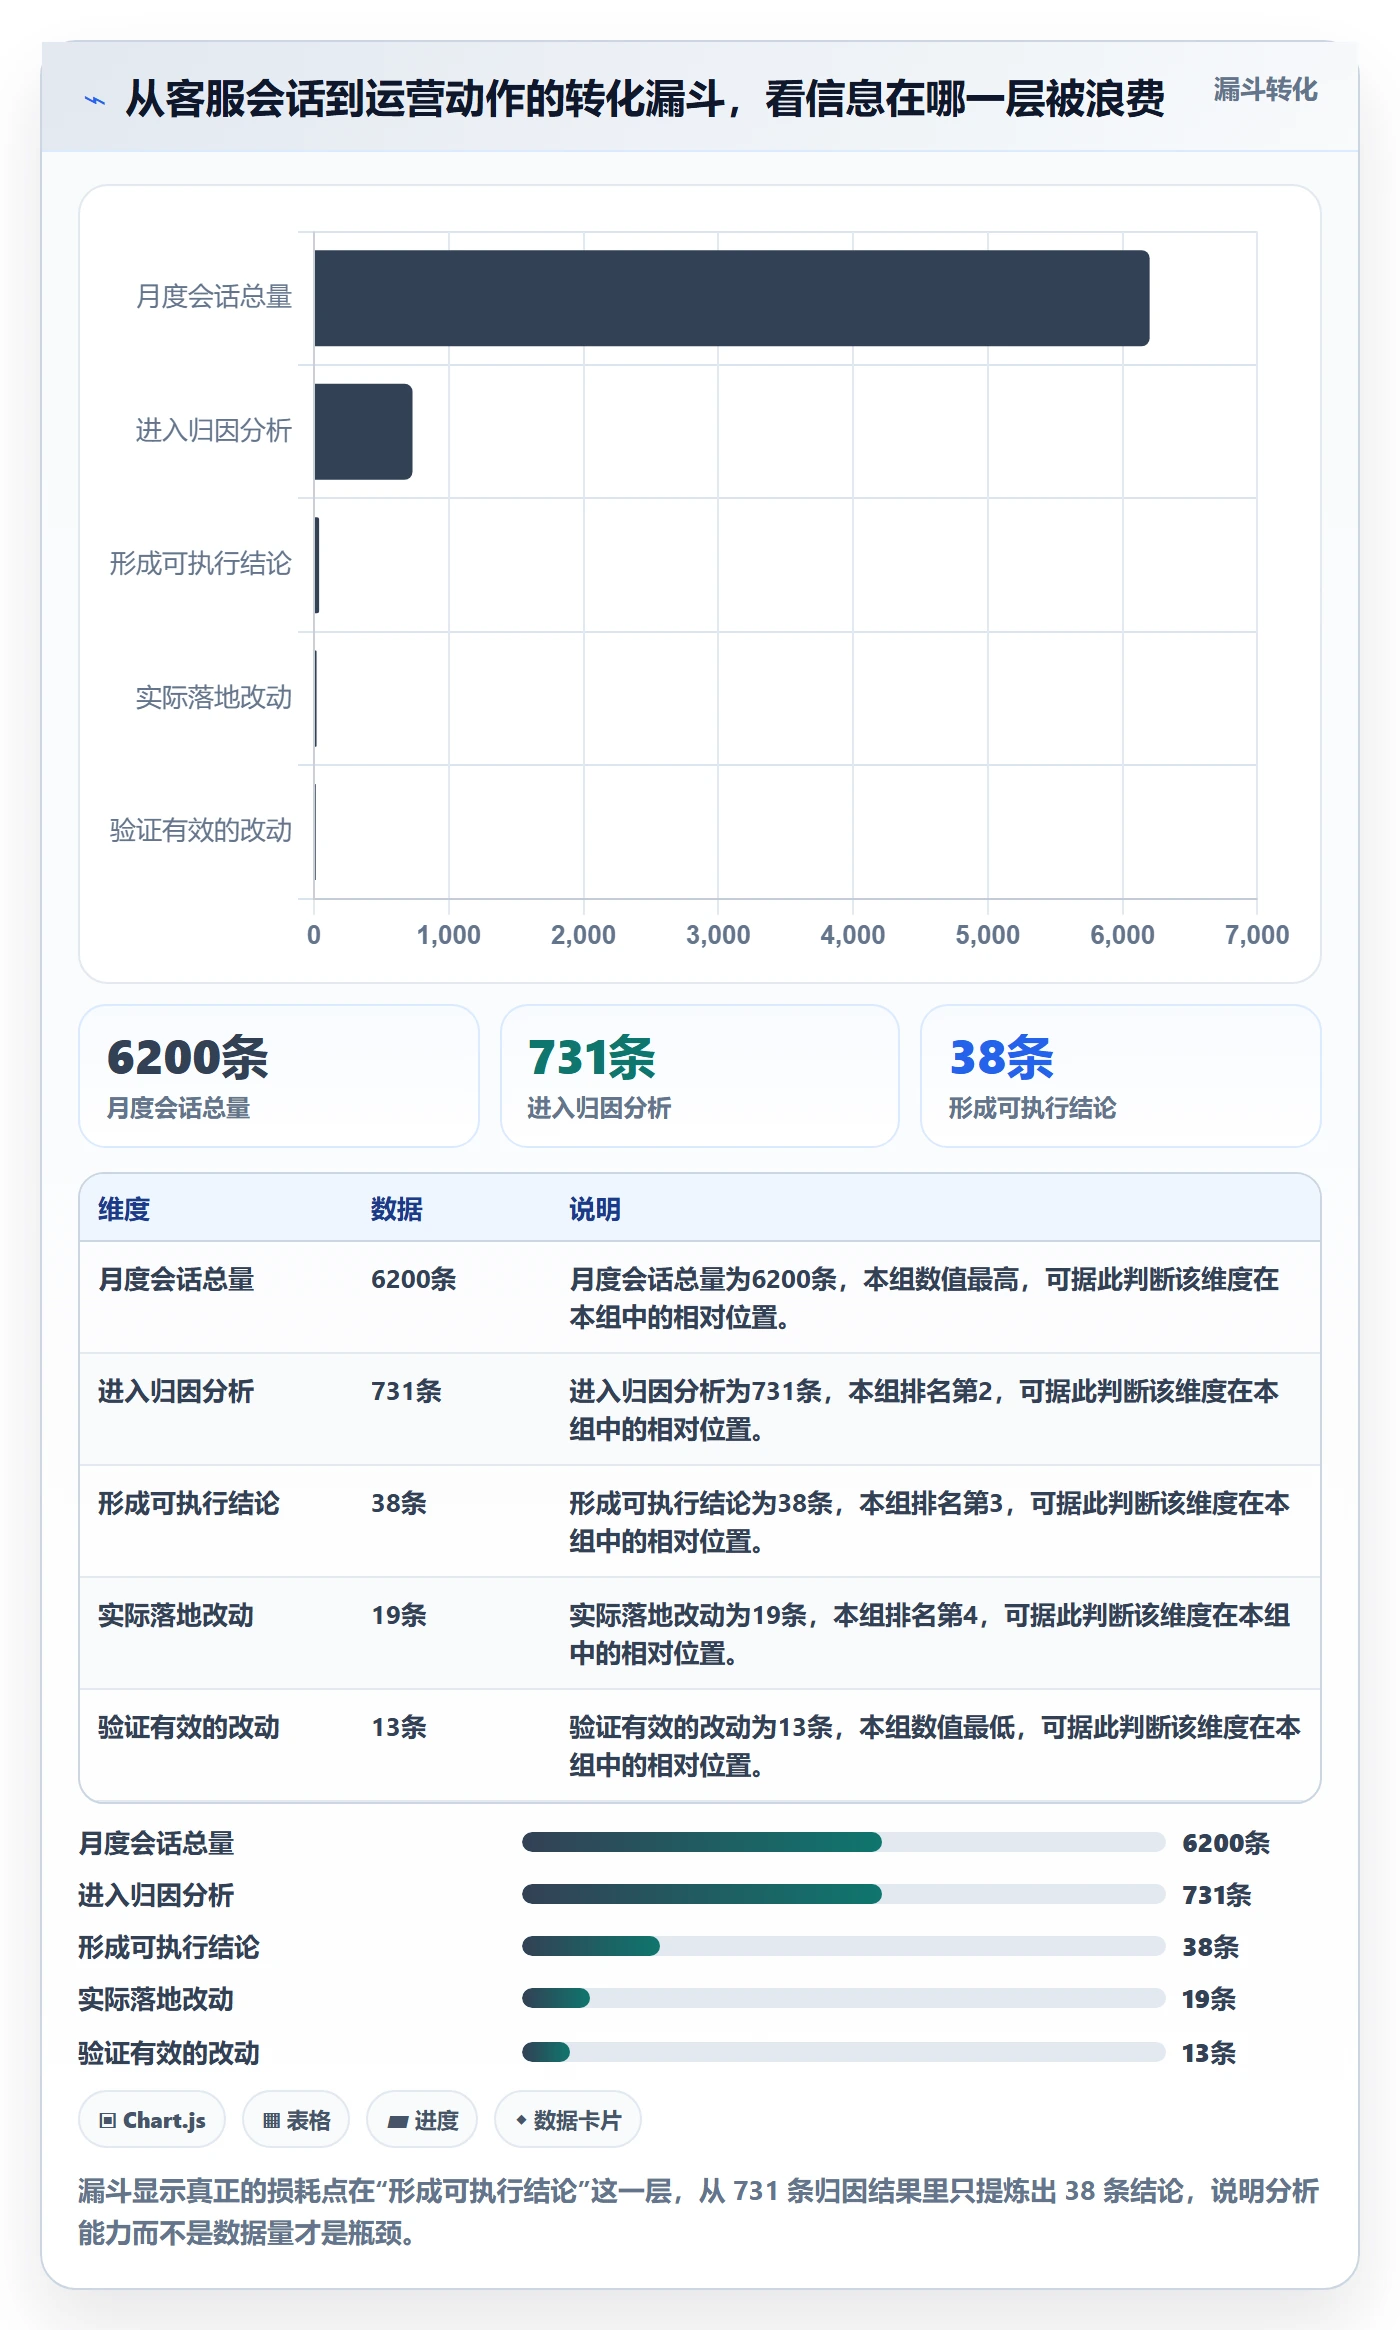
Task: Click the 实际落地改动 progress bar
Action: pos(844,1998)
